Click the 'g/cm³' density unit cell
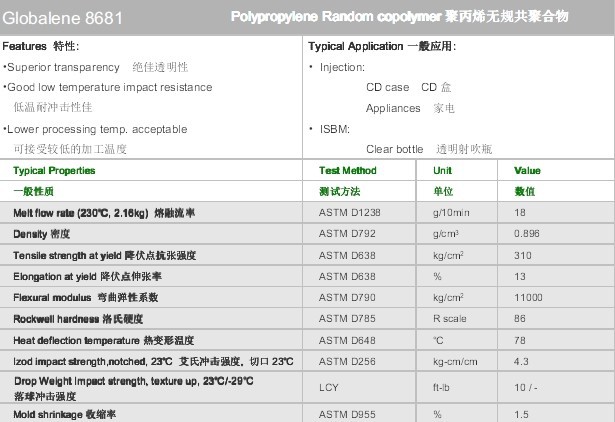Viewport: 615px width, 422px height. (446, 234)
